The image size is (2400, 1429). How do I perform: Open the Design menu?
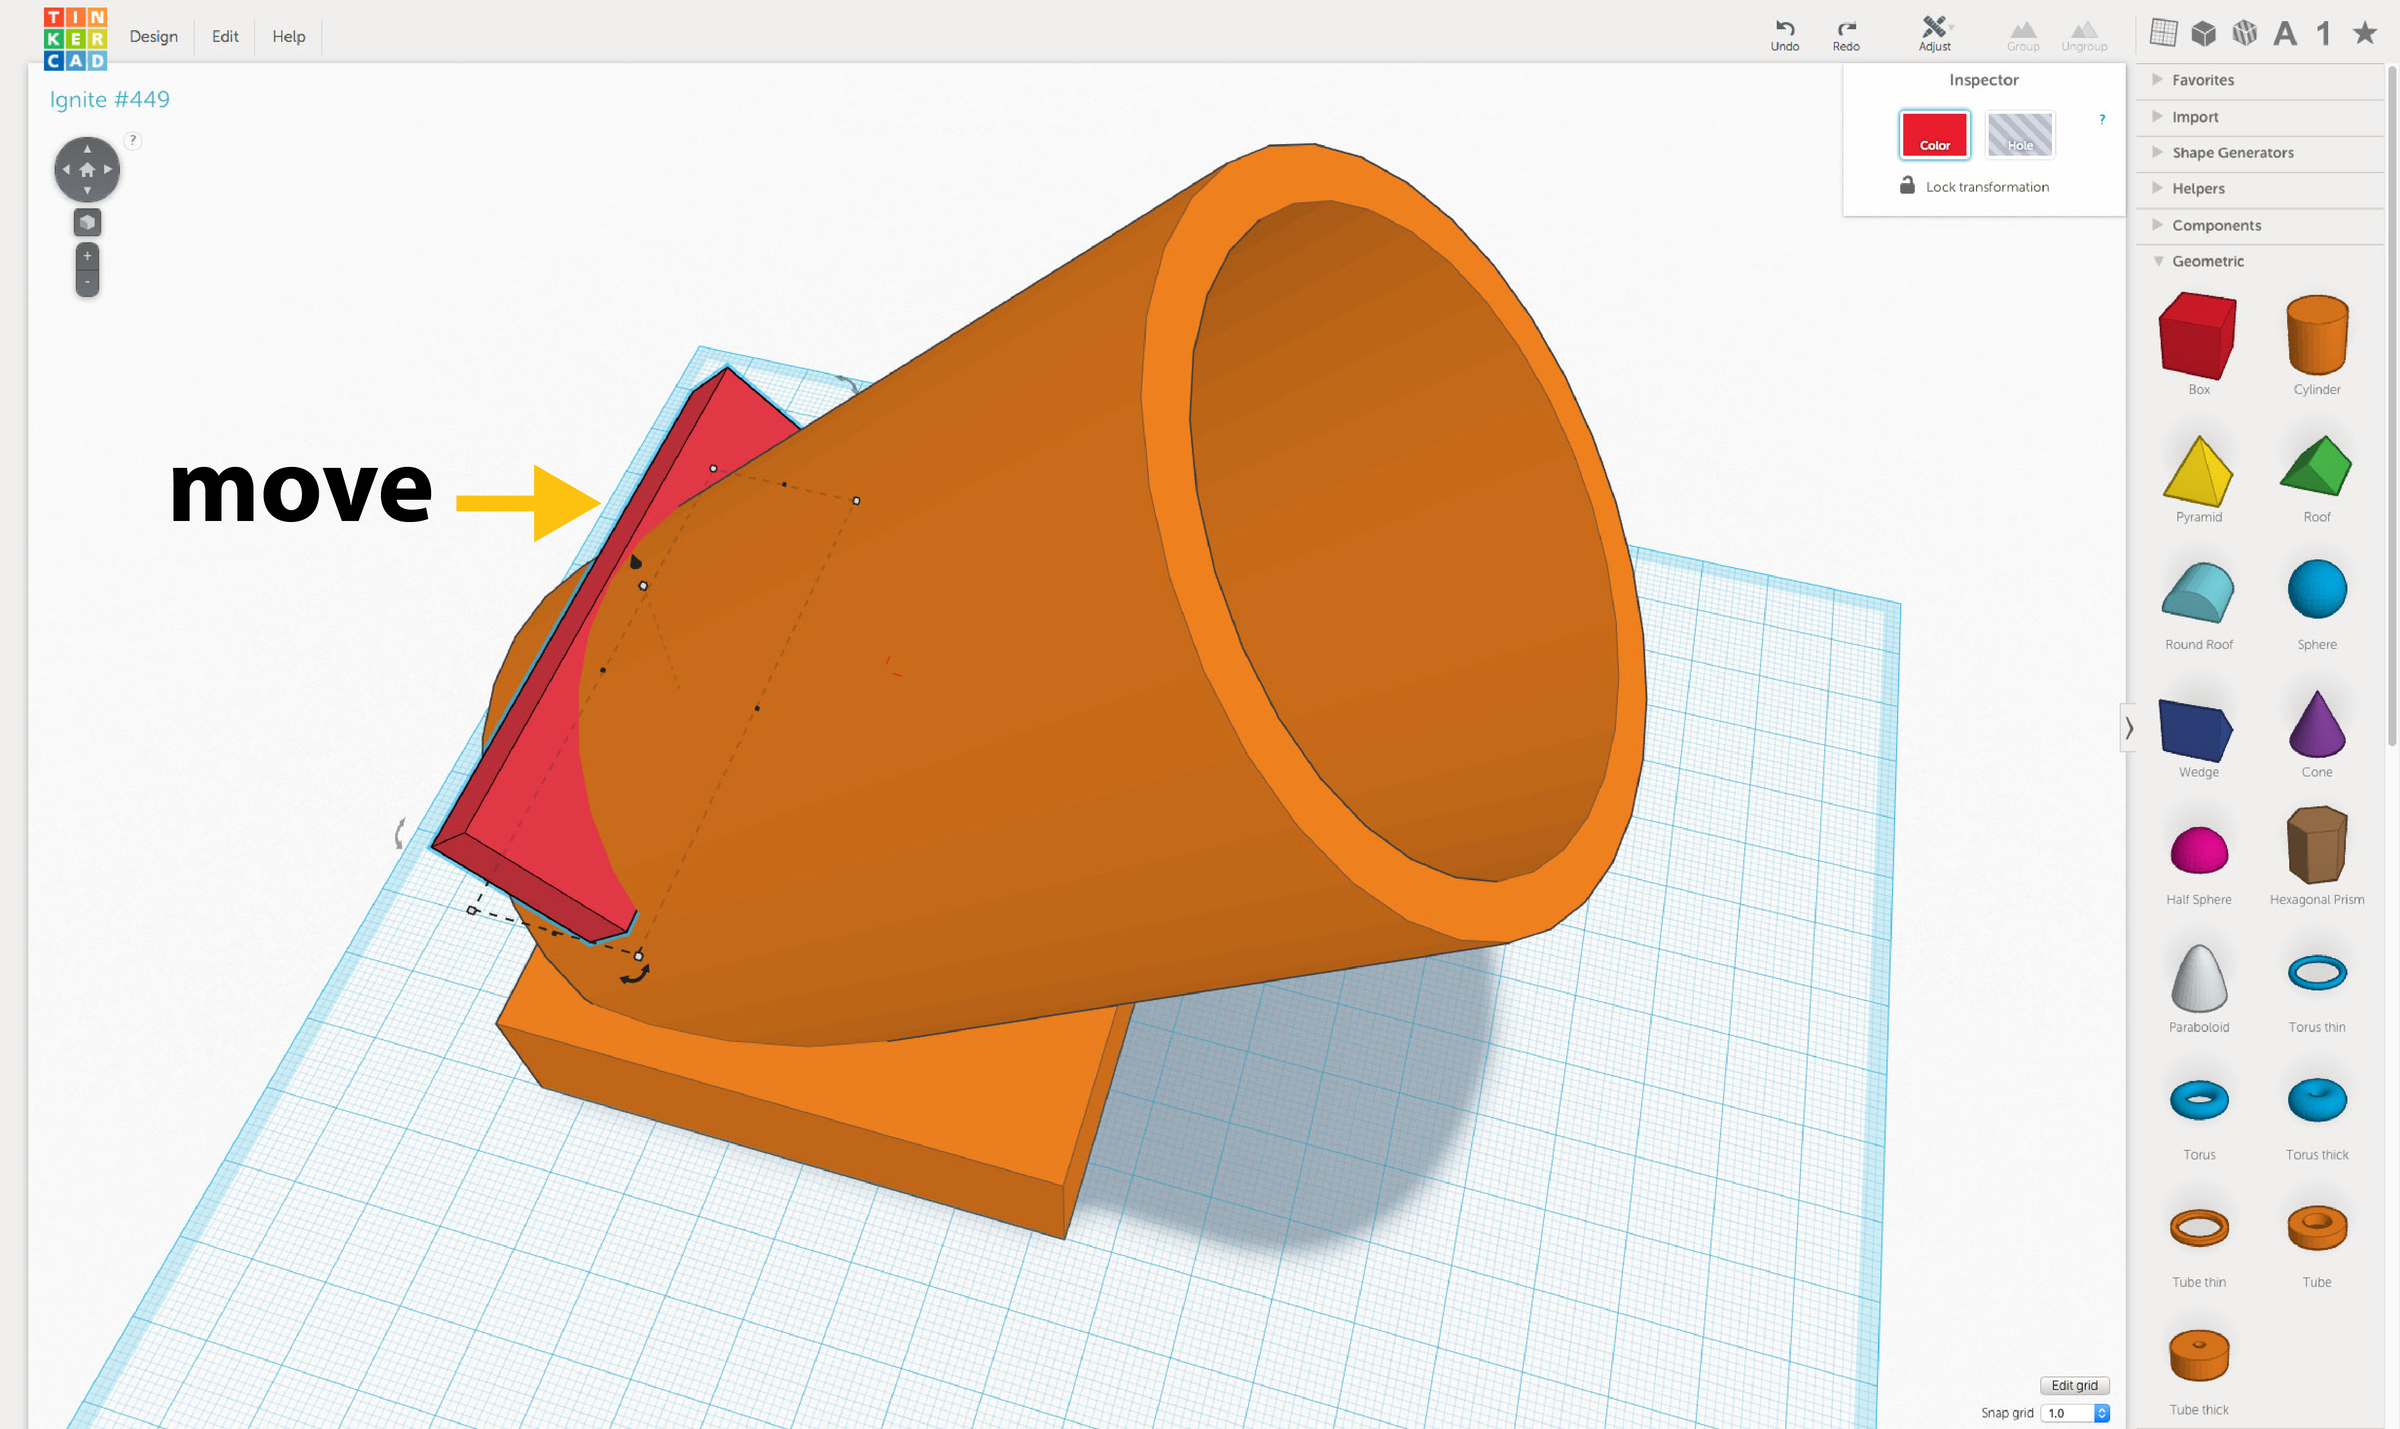pyautogui.click(x=153, y=37)
